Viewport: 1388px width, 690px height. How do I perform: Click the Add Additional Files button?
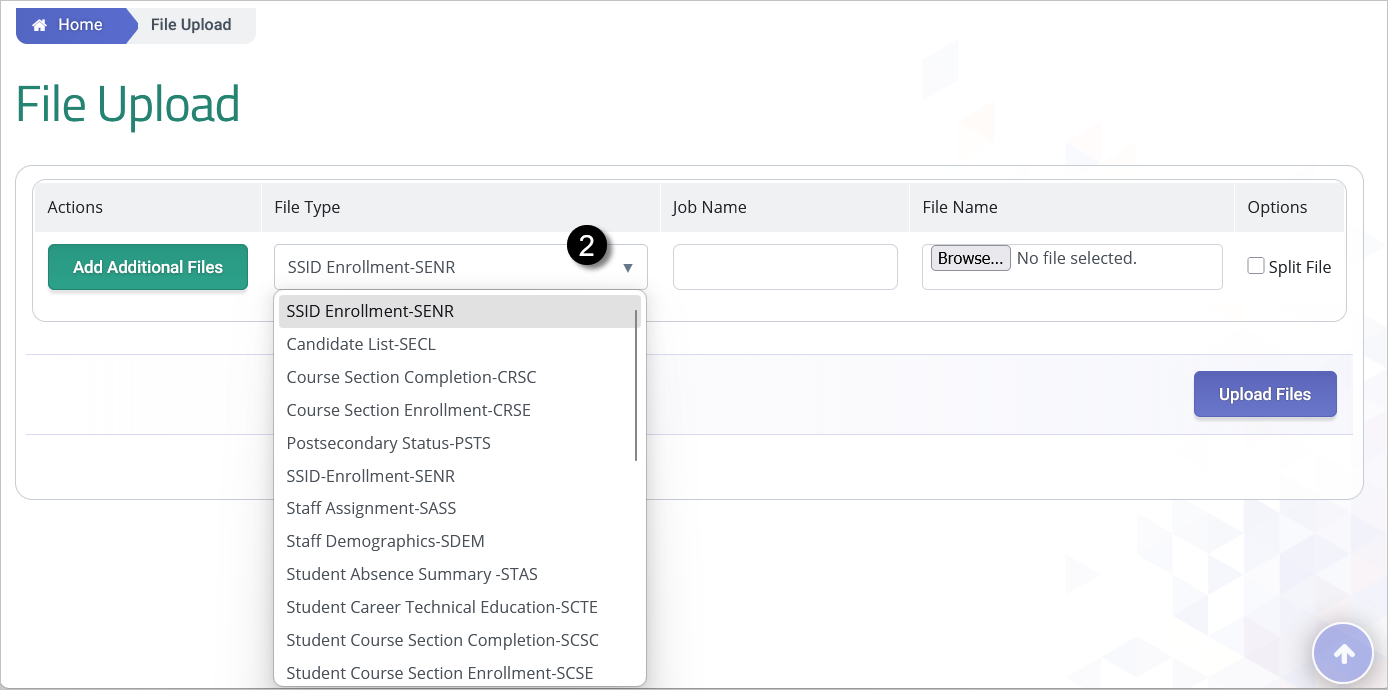tap(147, 267)
